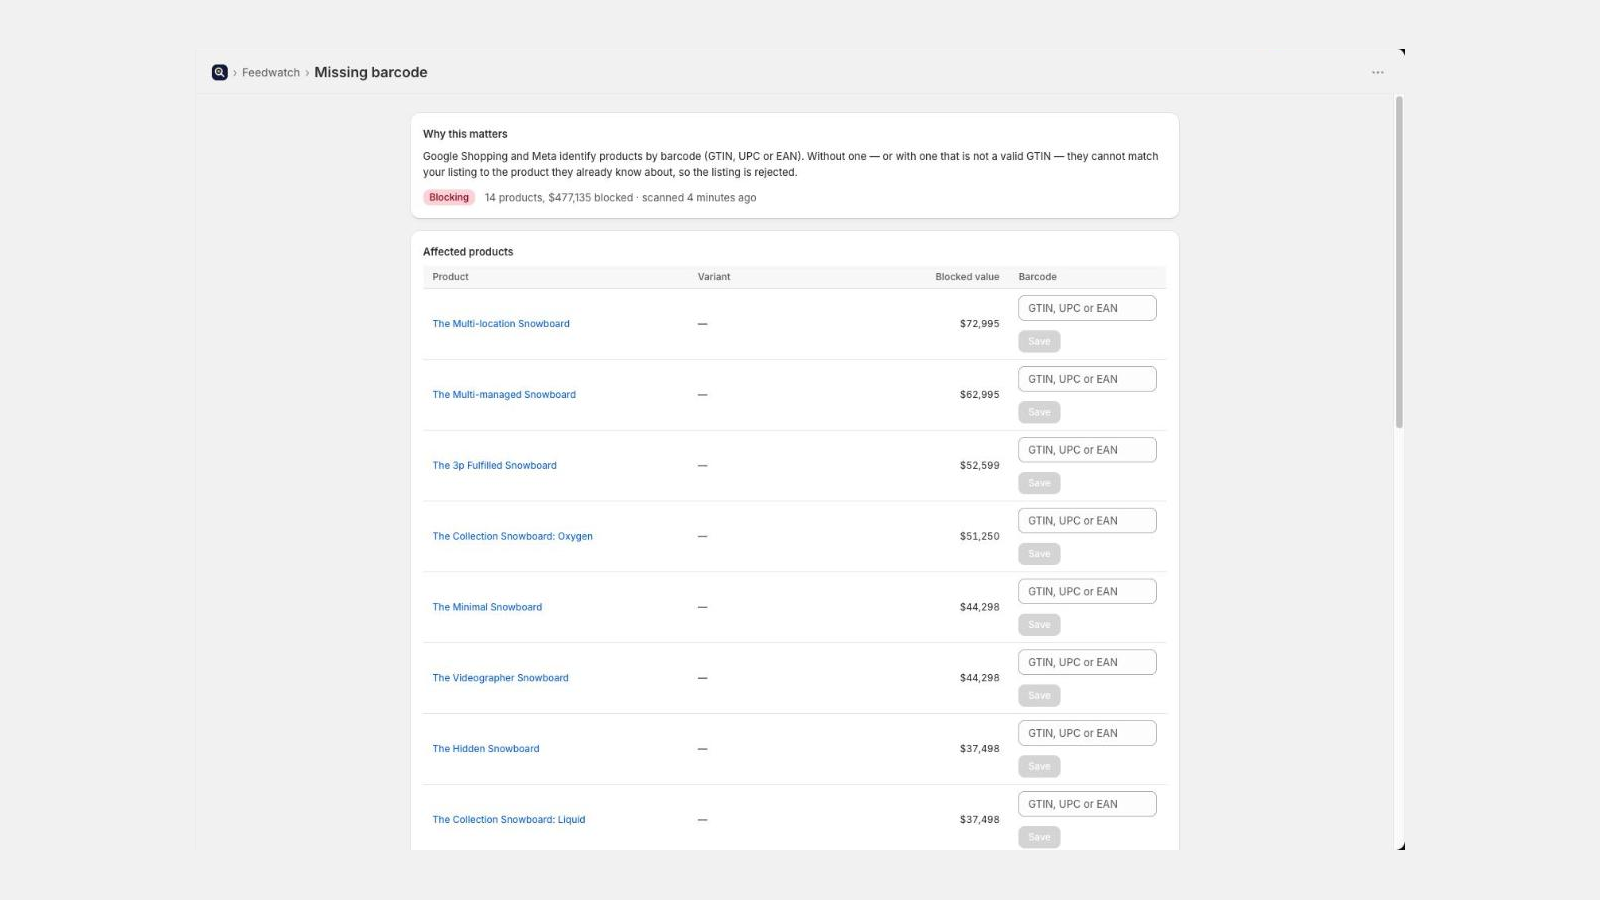
Task: Open The 3p Fulfilled Snowboard link
Action: pyautogui.click(x=494, y=466)
